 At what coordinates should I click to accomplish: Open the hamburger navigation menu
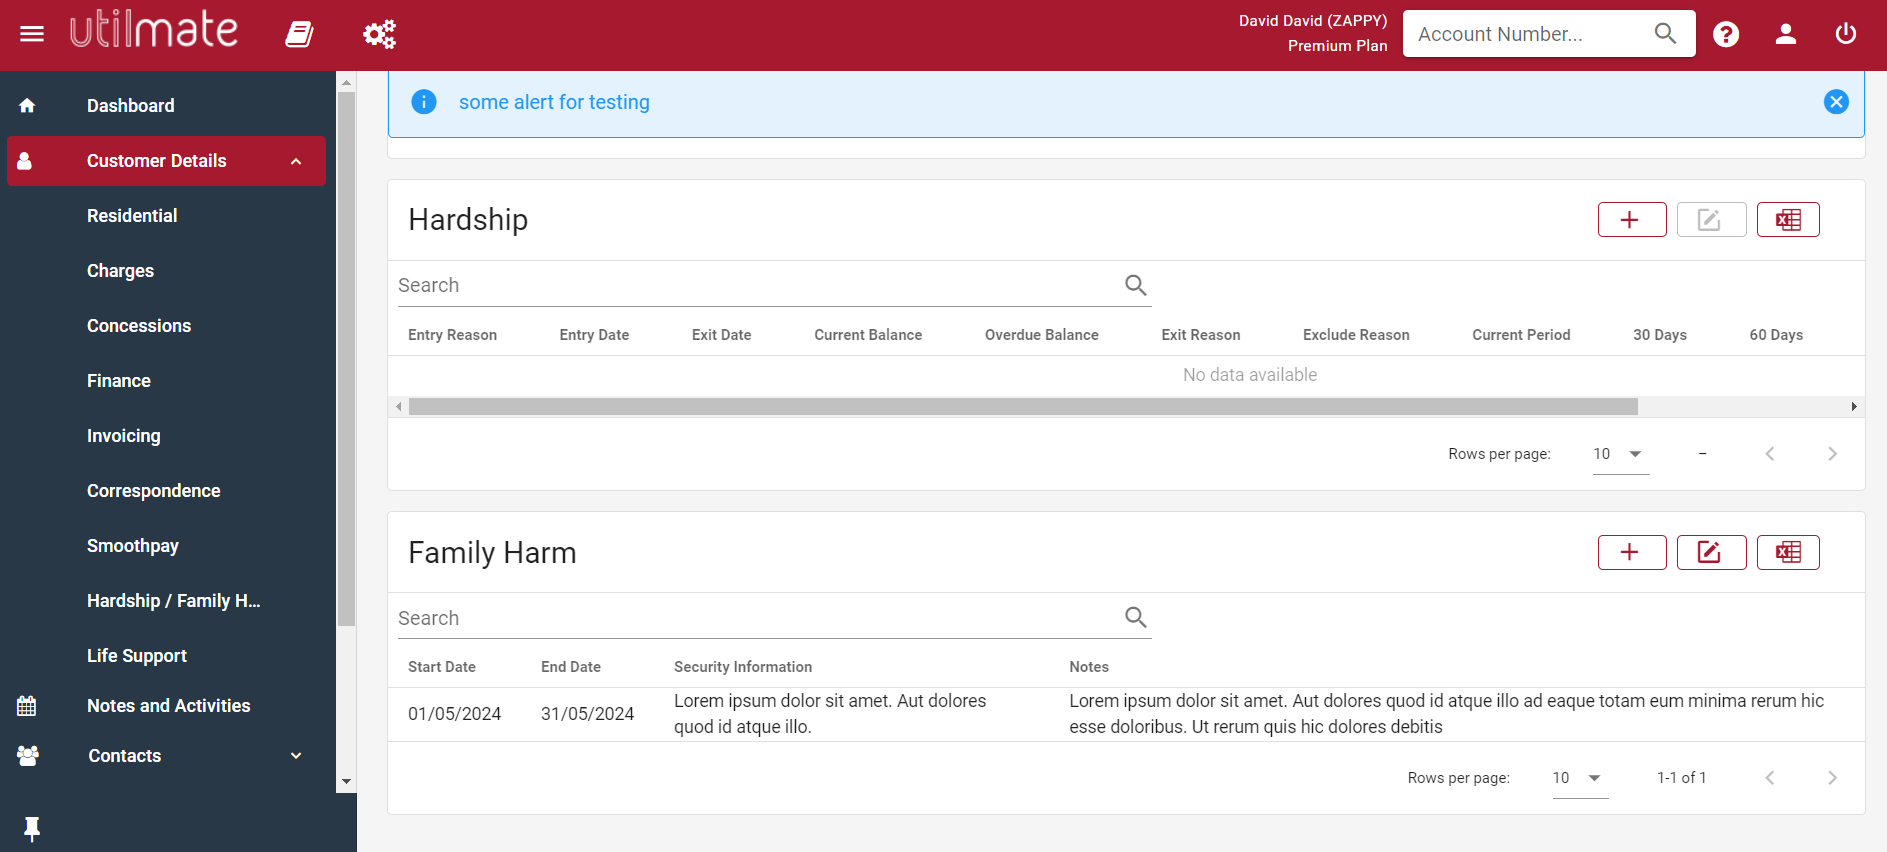click(32, 34)
